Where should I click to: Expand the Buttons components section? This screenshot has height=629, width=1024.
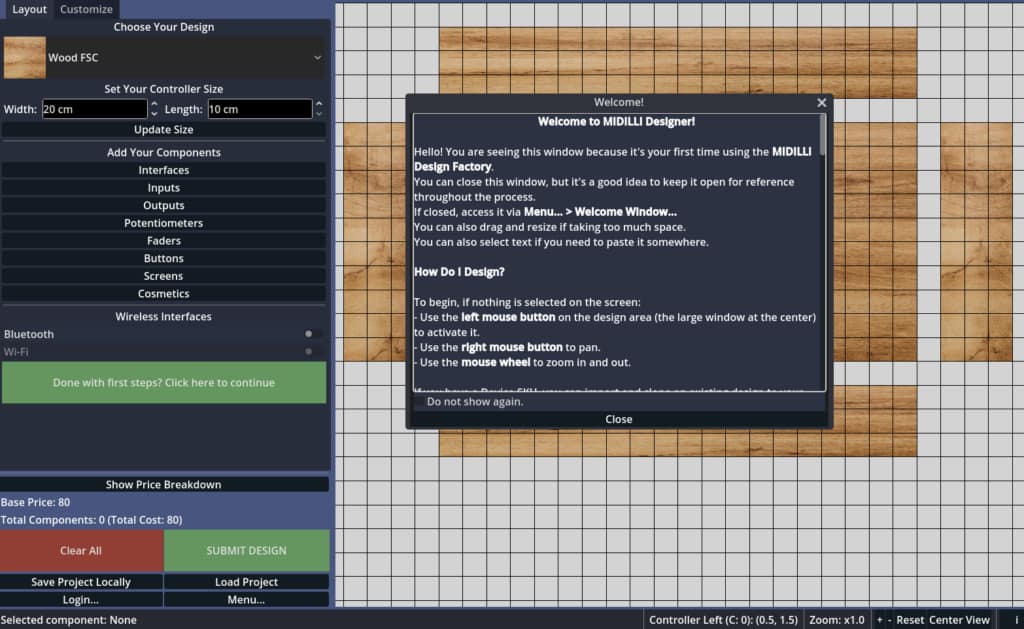coord(163,258)
